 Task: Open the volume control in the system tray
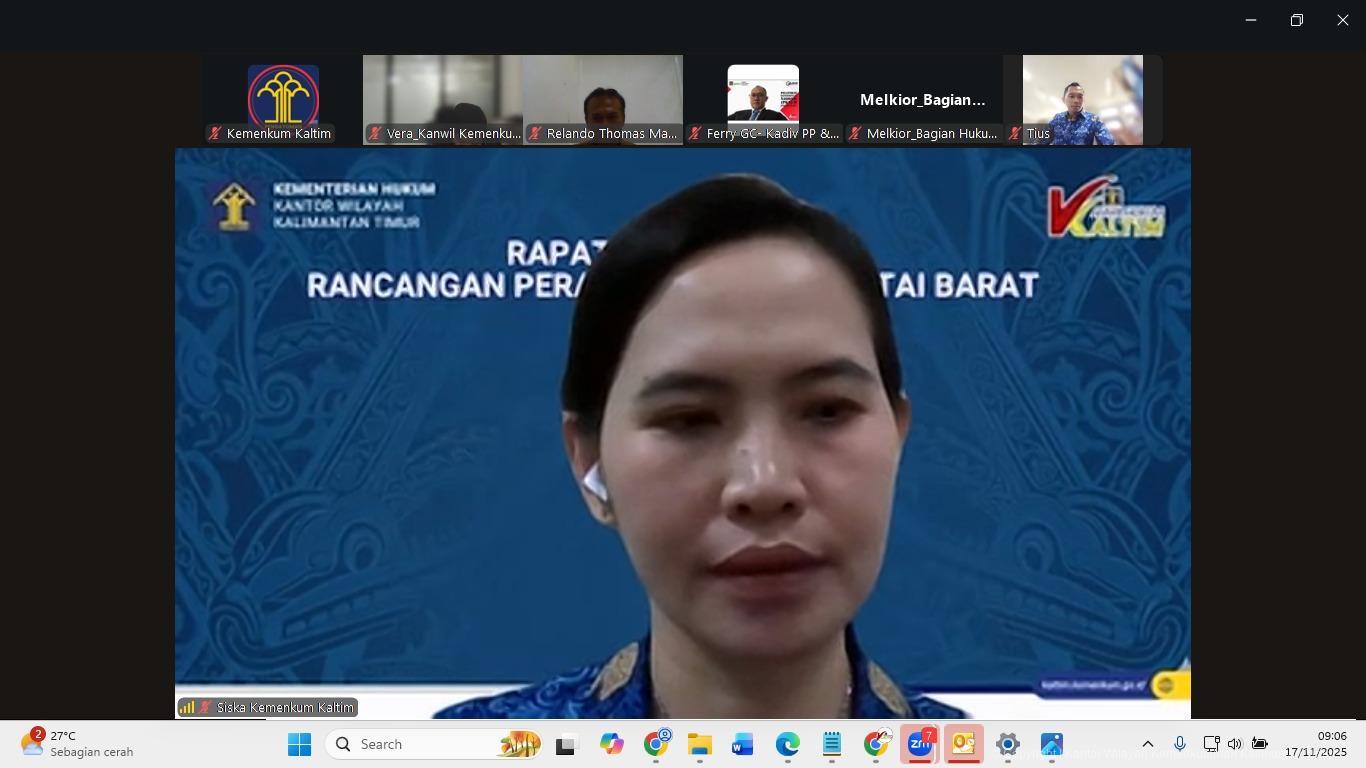click(x=1235, y=744)
